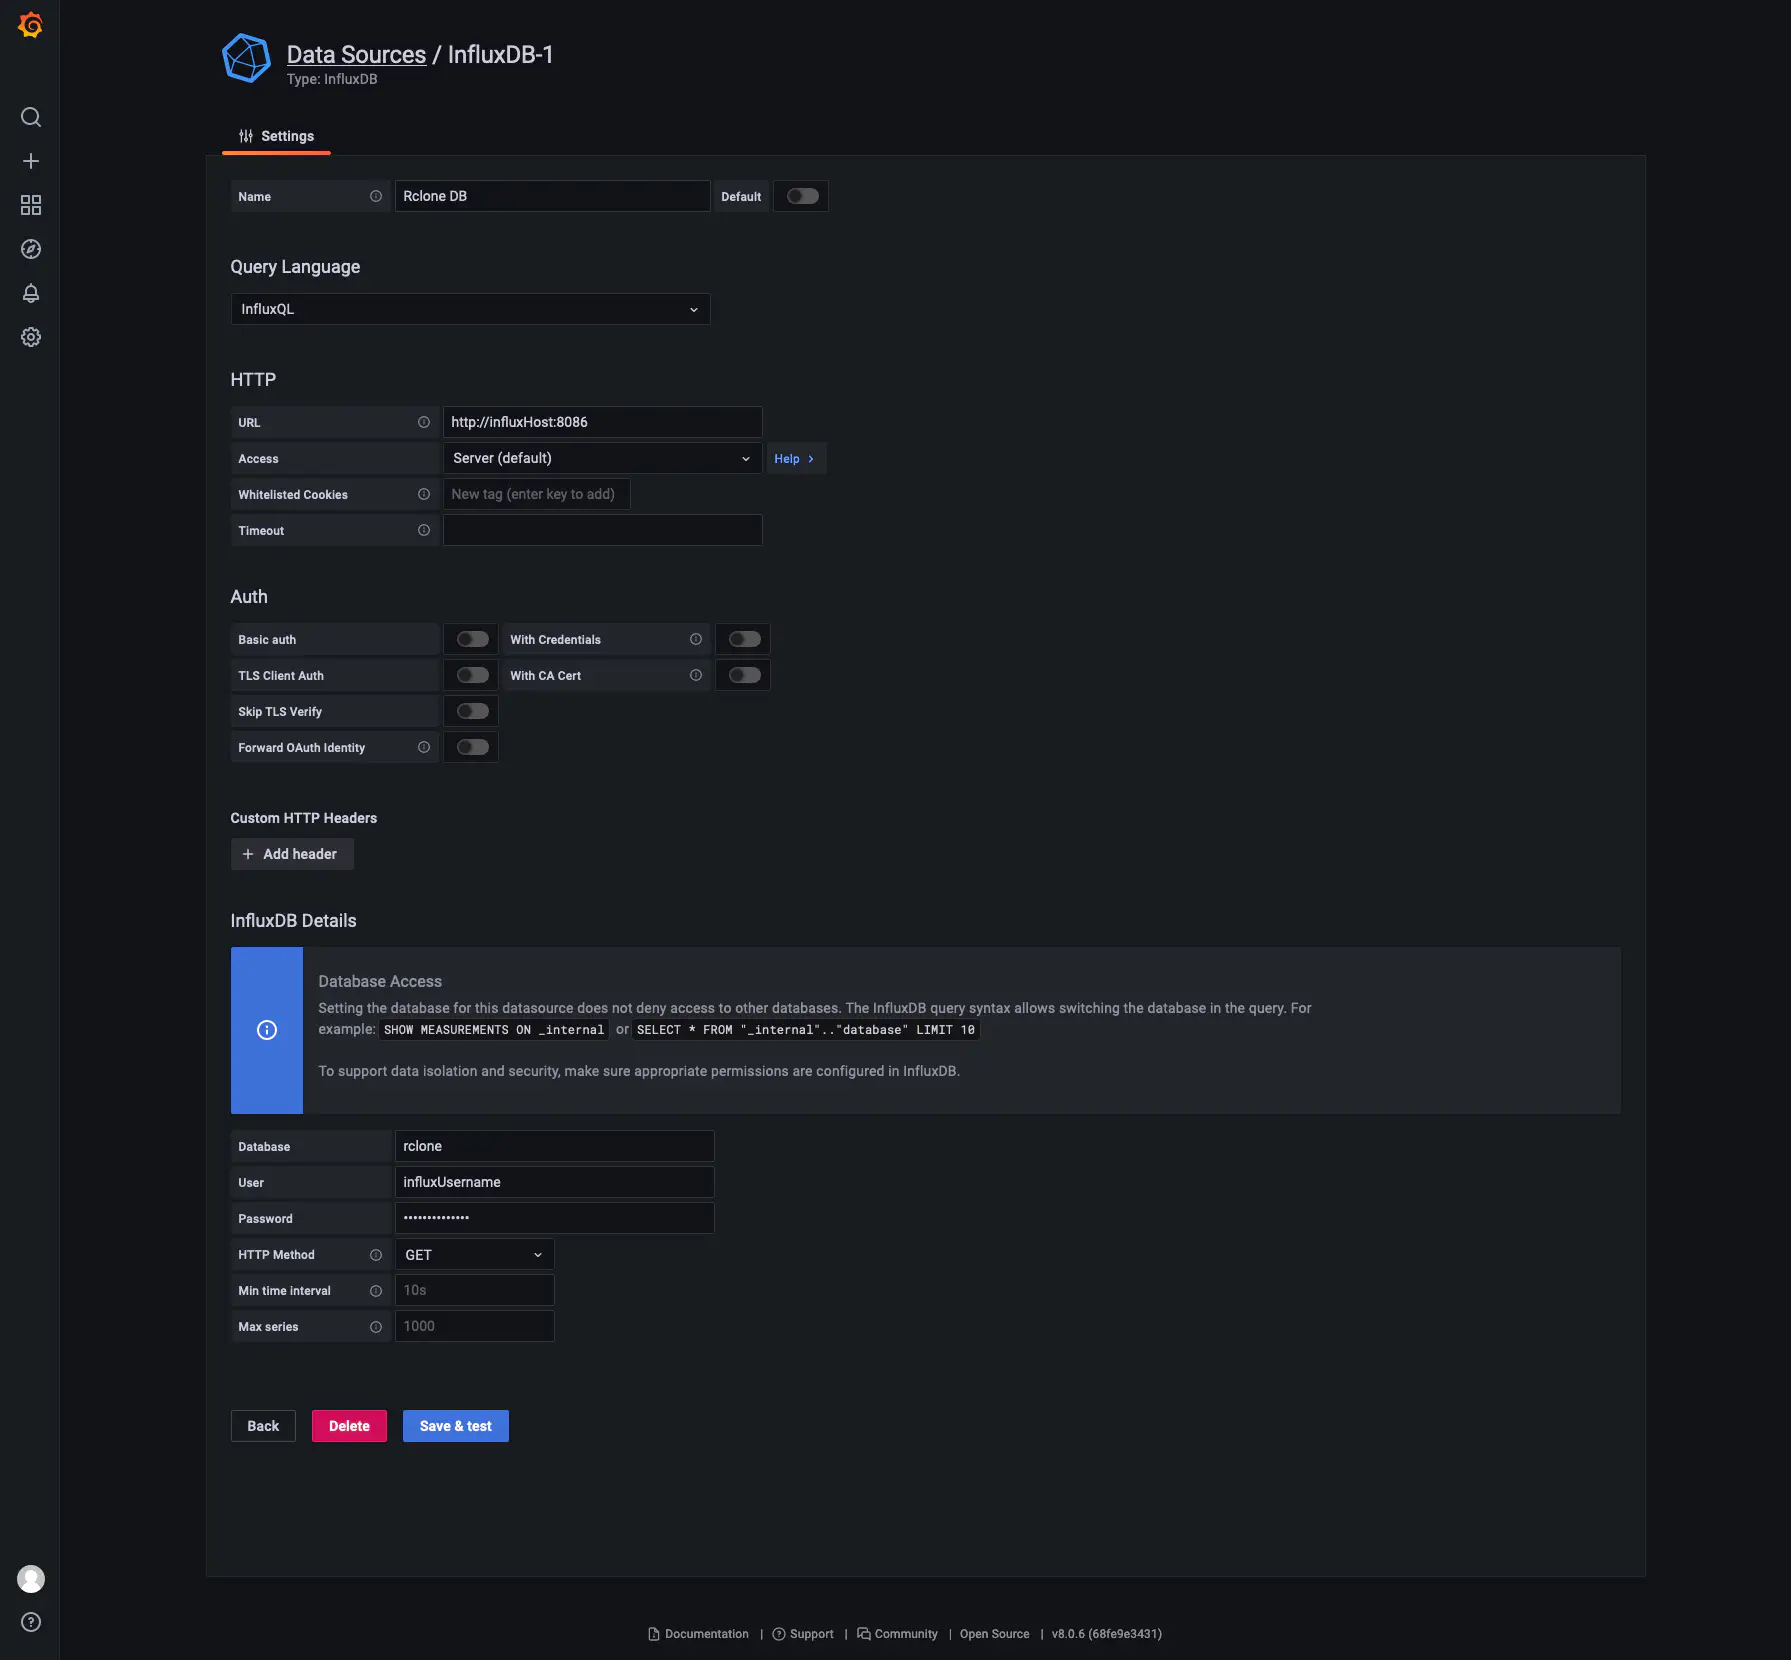Click info icon beside Min time interval
This screenshot has height=1660, width=1791.
[x=376, y=1291]
